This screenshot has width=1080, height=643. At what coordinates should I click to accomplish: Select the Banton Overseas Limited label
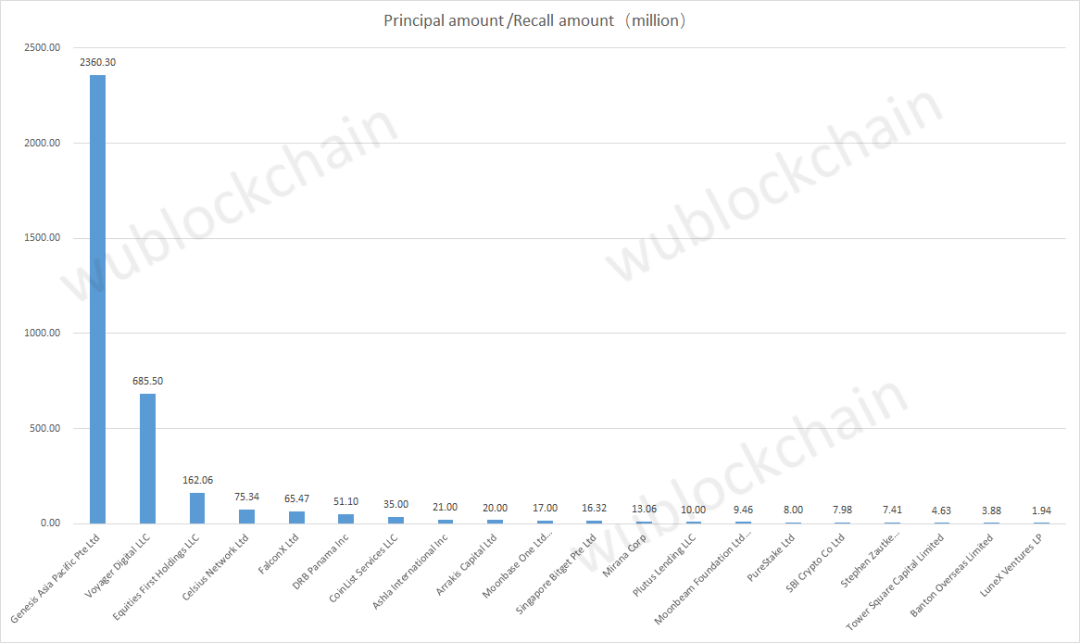click(951, 575)
